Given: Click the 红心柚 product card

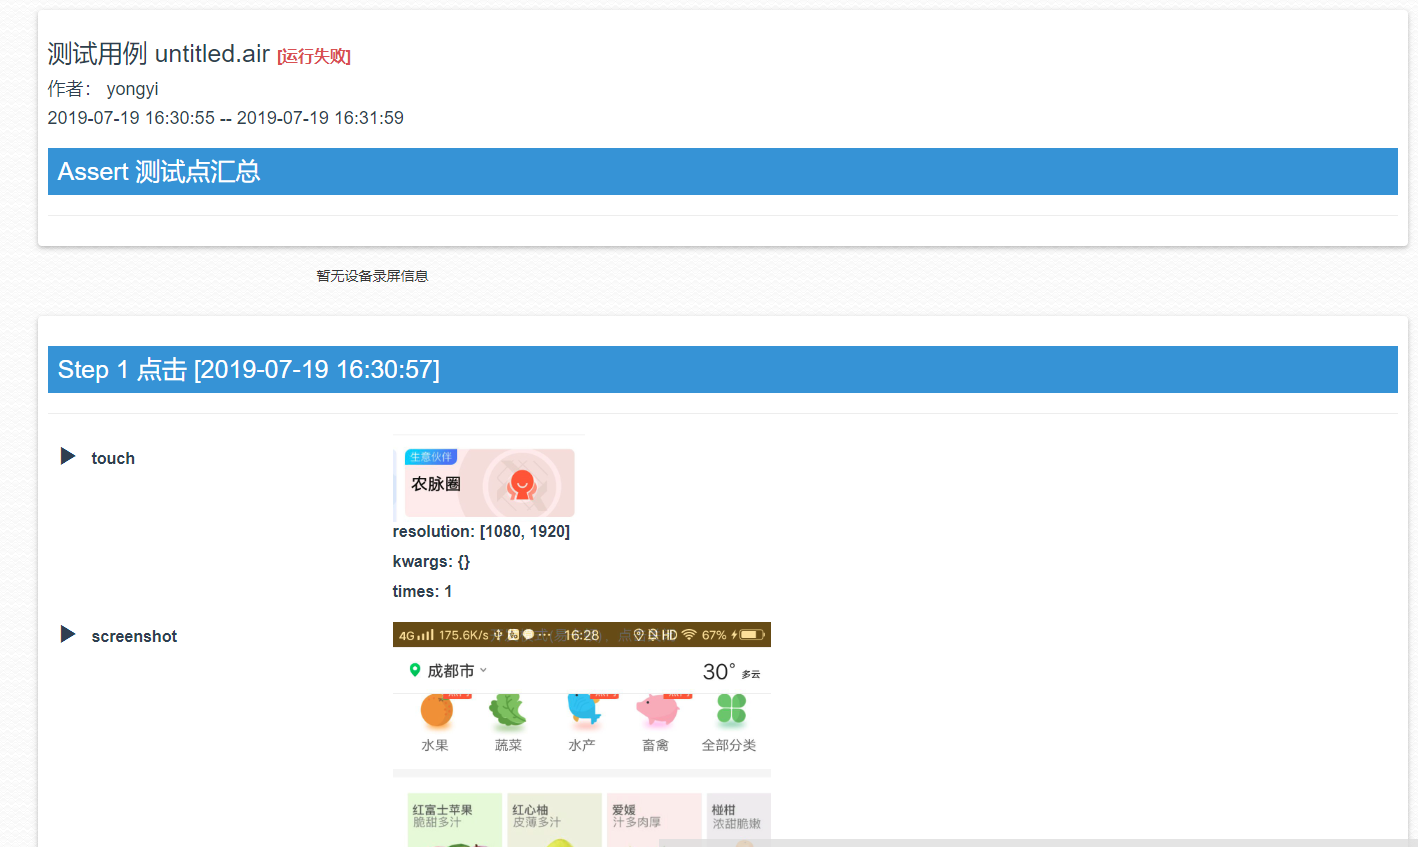Looking at the screenshot, I should 554,820.
